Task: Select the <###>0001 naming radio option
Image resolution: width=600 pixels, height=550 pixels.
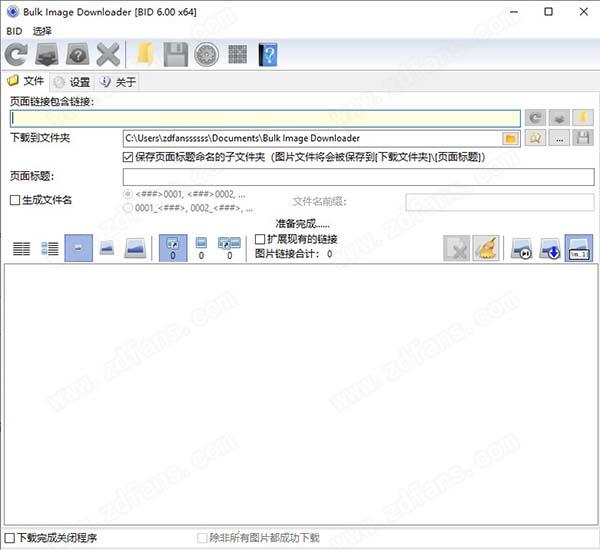Action: 128,194
